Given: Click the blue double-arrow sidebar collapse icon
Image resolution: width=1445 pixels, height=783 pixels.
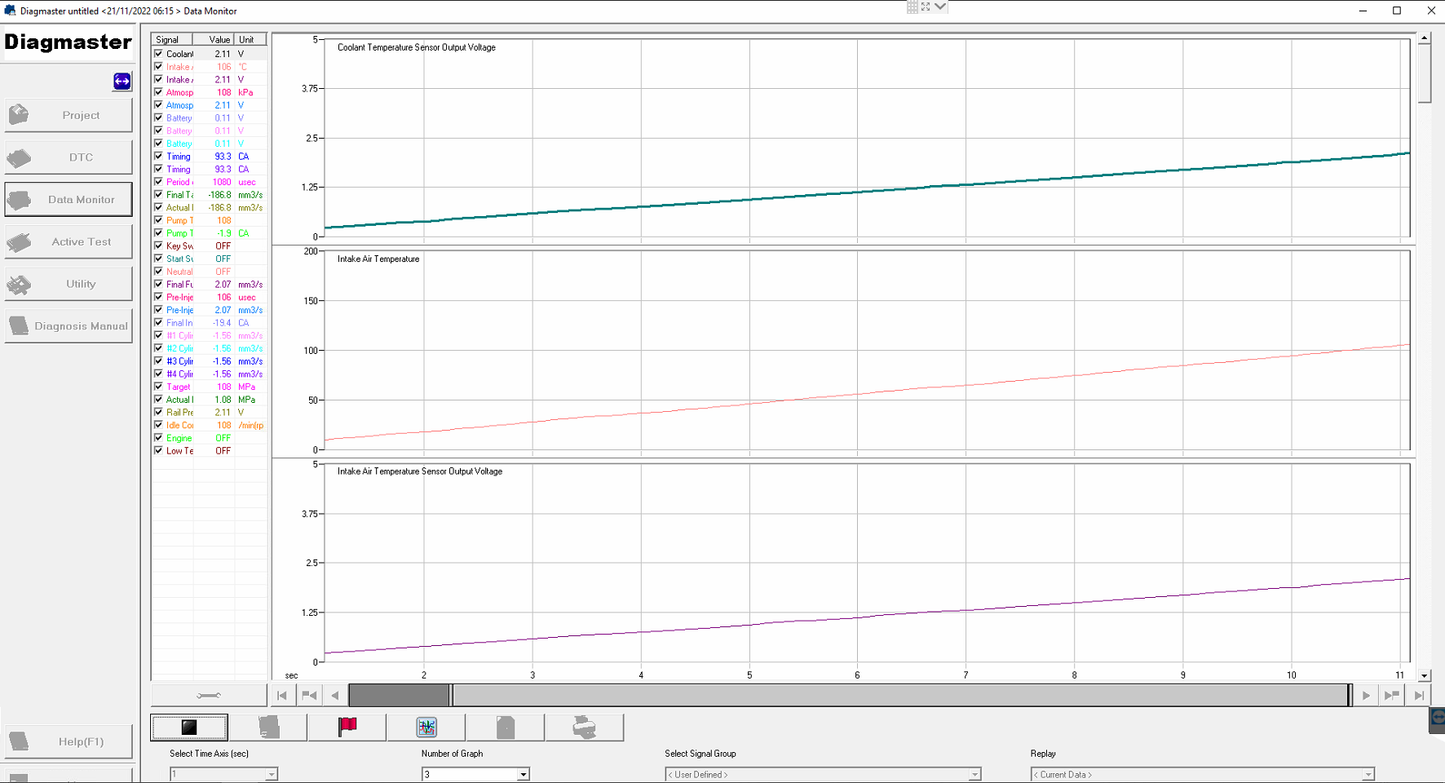Looking at the screenshot, I should coord(122,81).
